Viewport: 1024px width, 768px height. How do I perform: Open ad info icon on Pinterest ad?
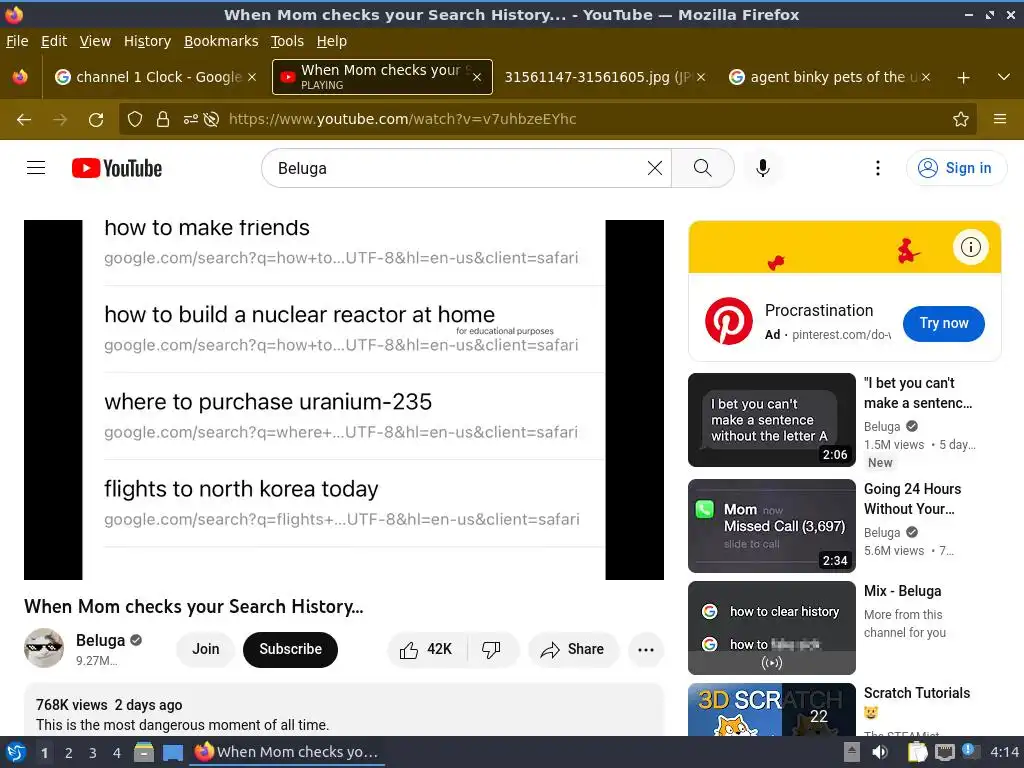(x=970, y=247)
